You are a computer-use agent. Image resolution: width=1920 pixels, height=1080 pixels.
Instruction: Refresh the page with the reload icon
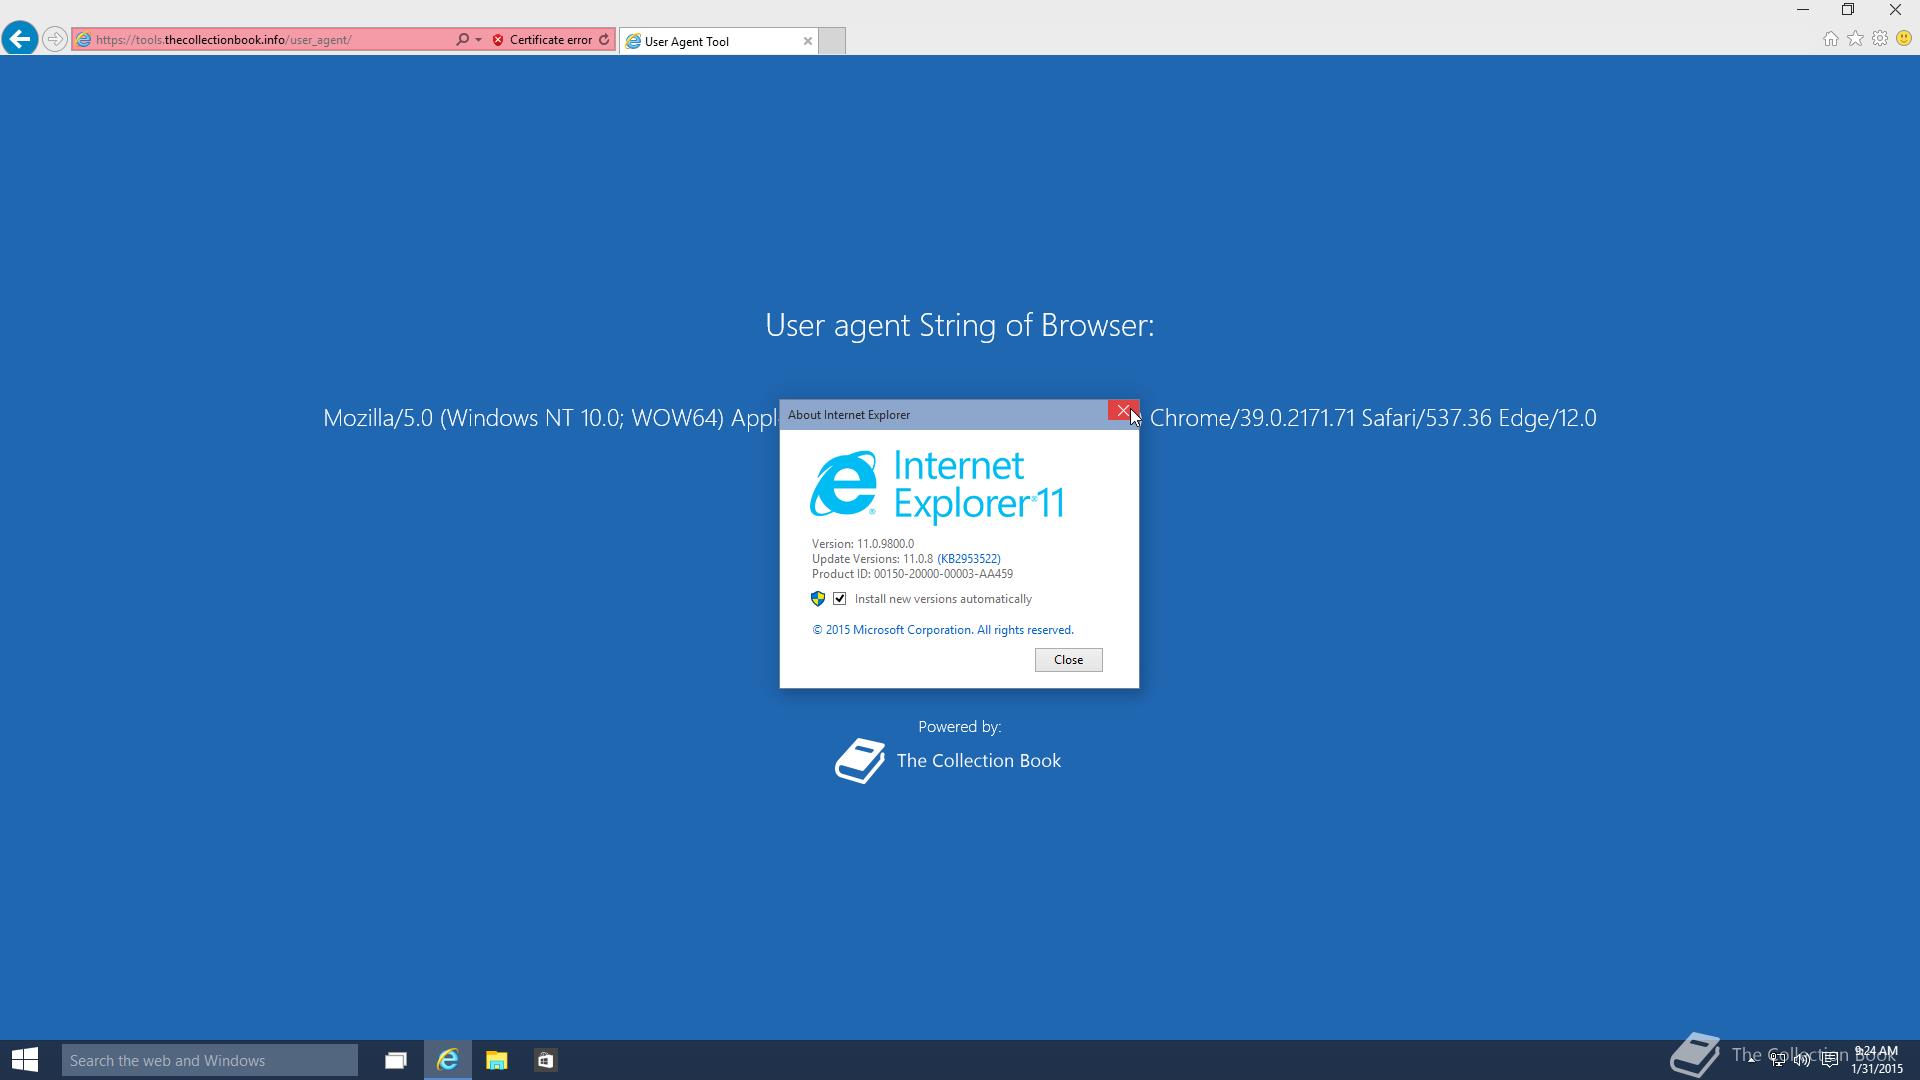[604, 40]
